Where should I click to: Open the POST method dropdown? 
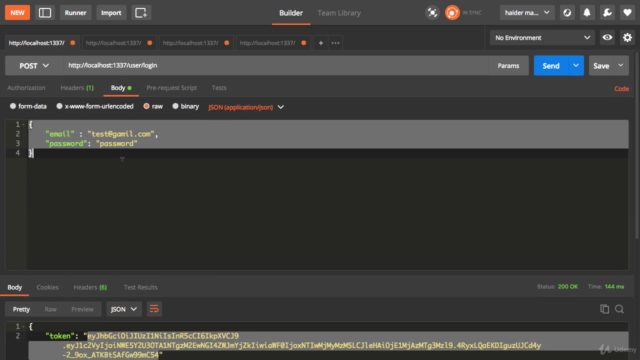34,66
